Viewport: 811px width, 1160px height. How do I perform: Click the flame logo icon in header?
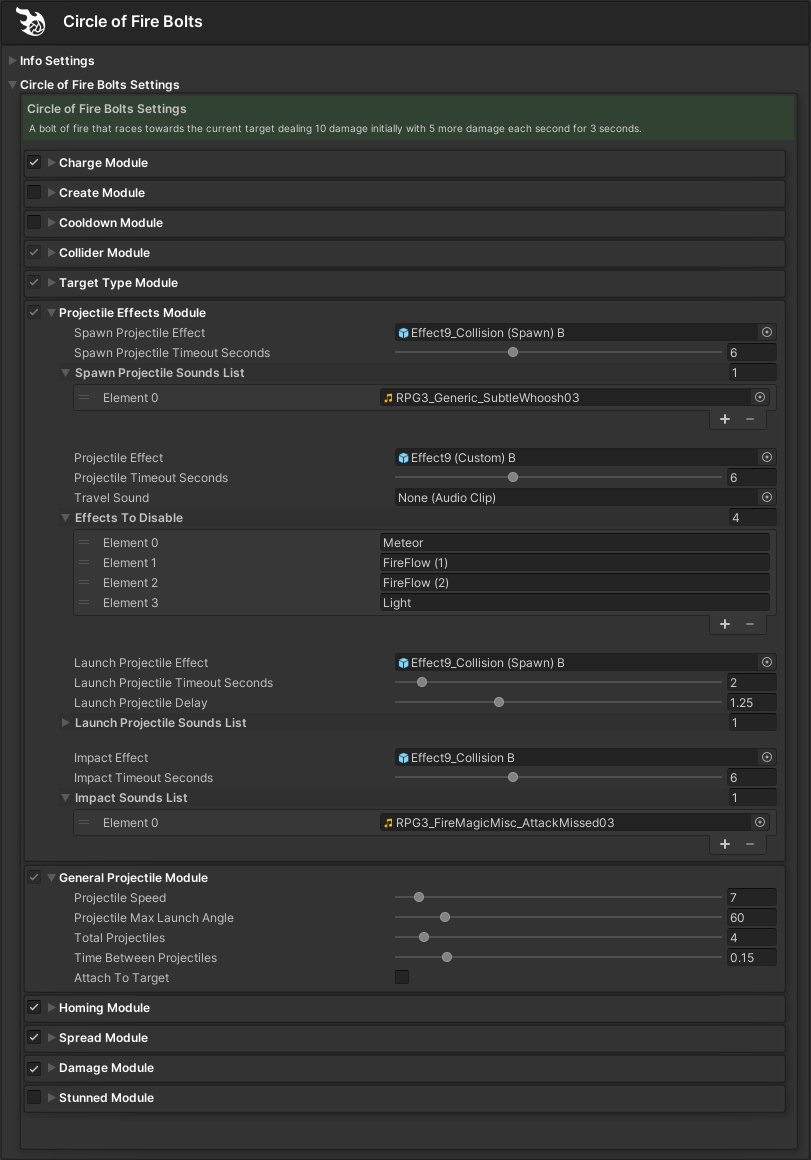tap(31, 21)
